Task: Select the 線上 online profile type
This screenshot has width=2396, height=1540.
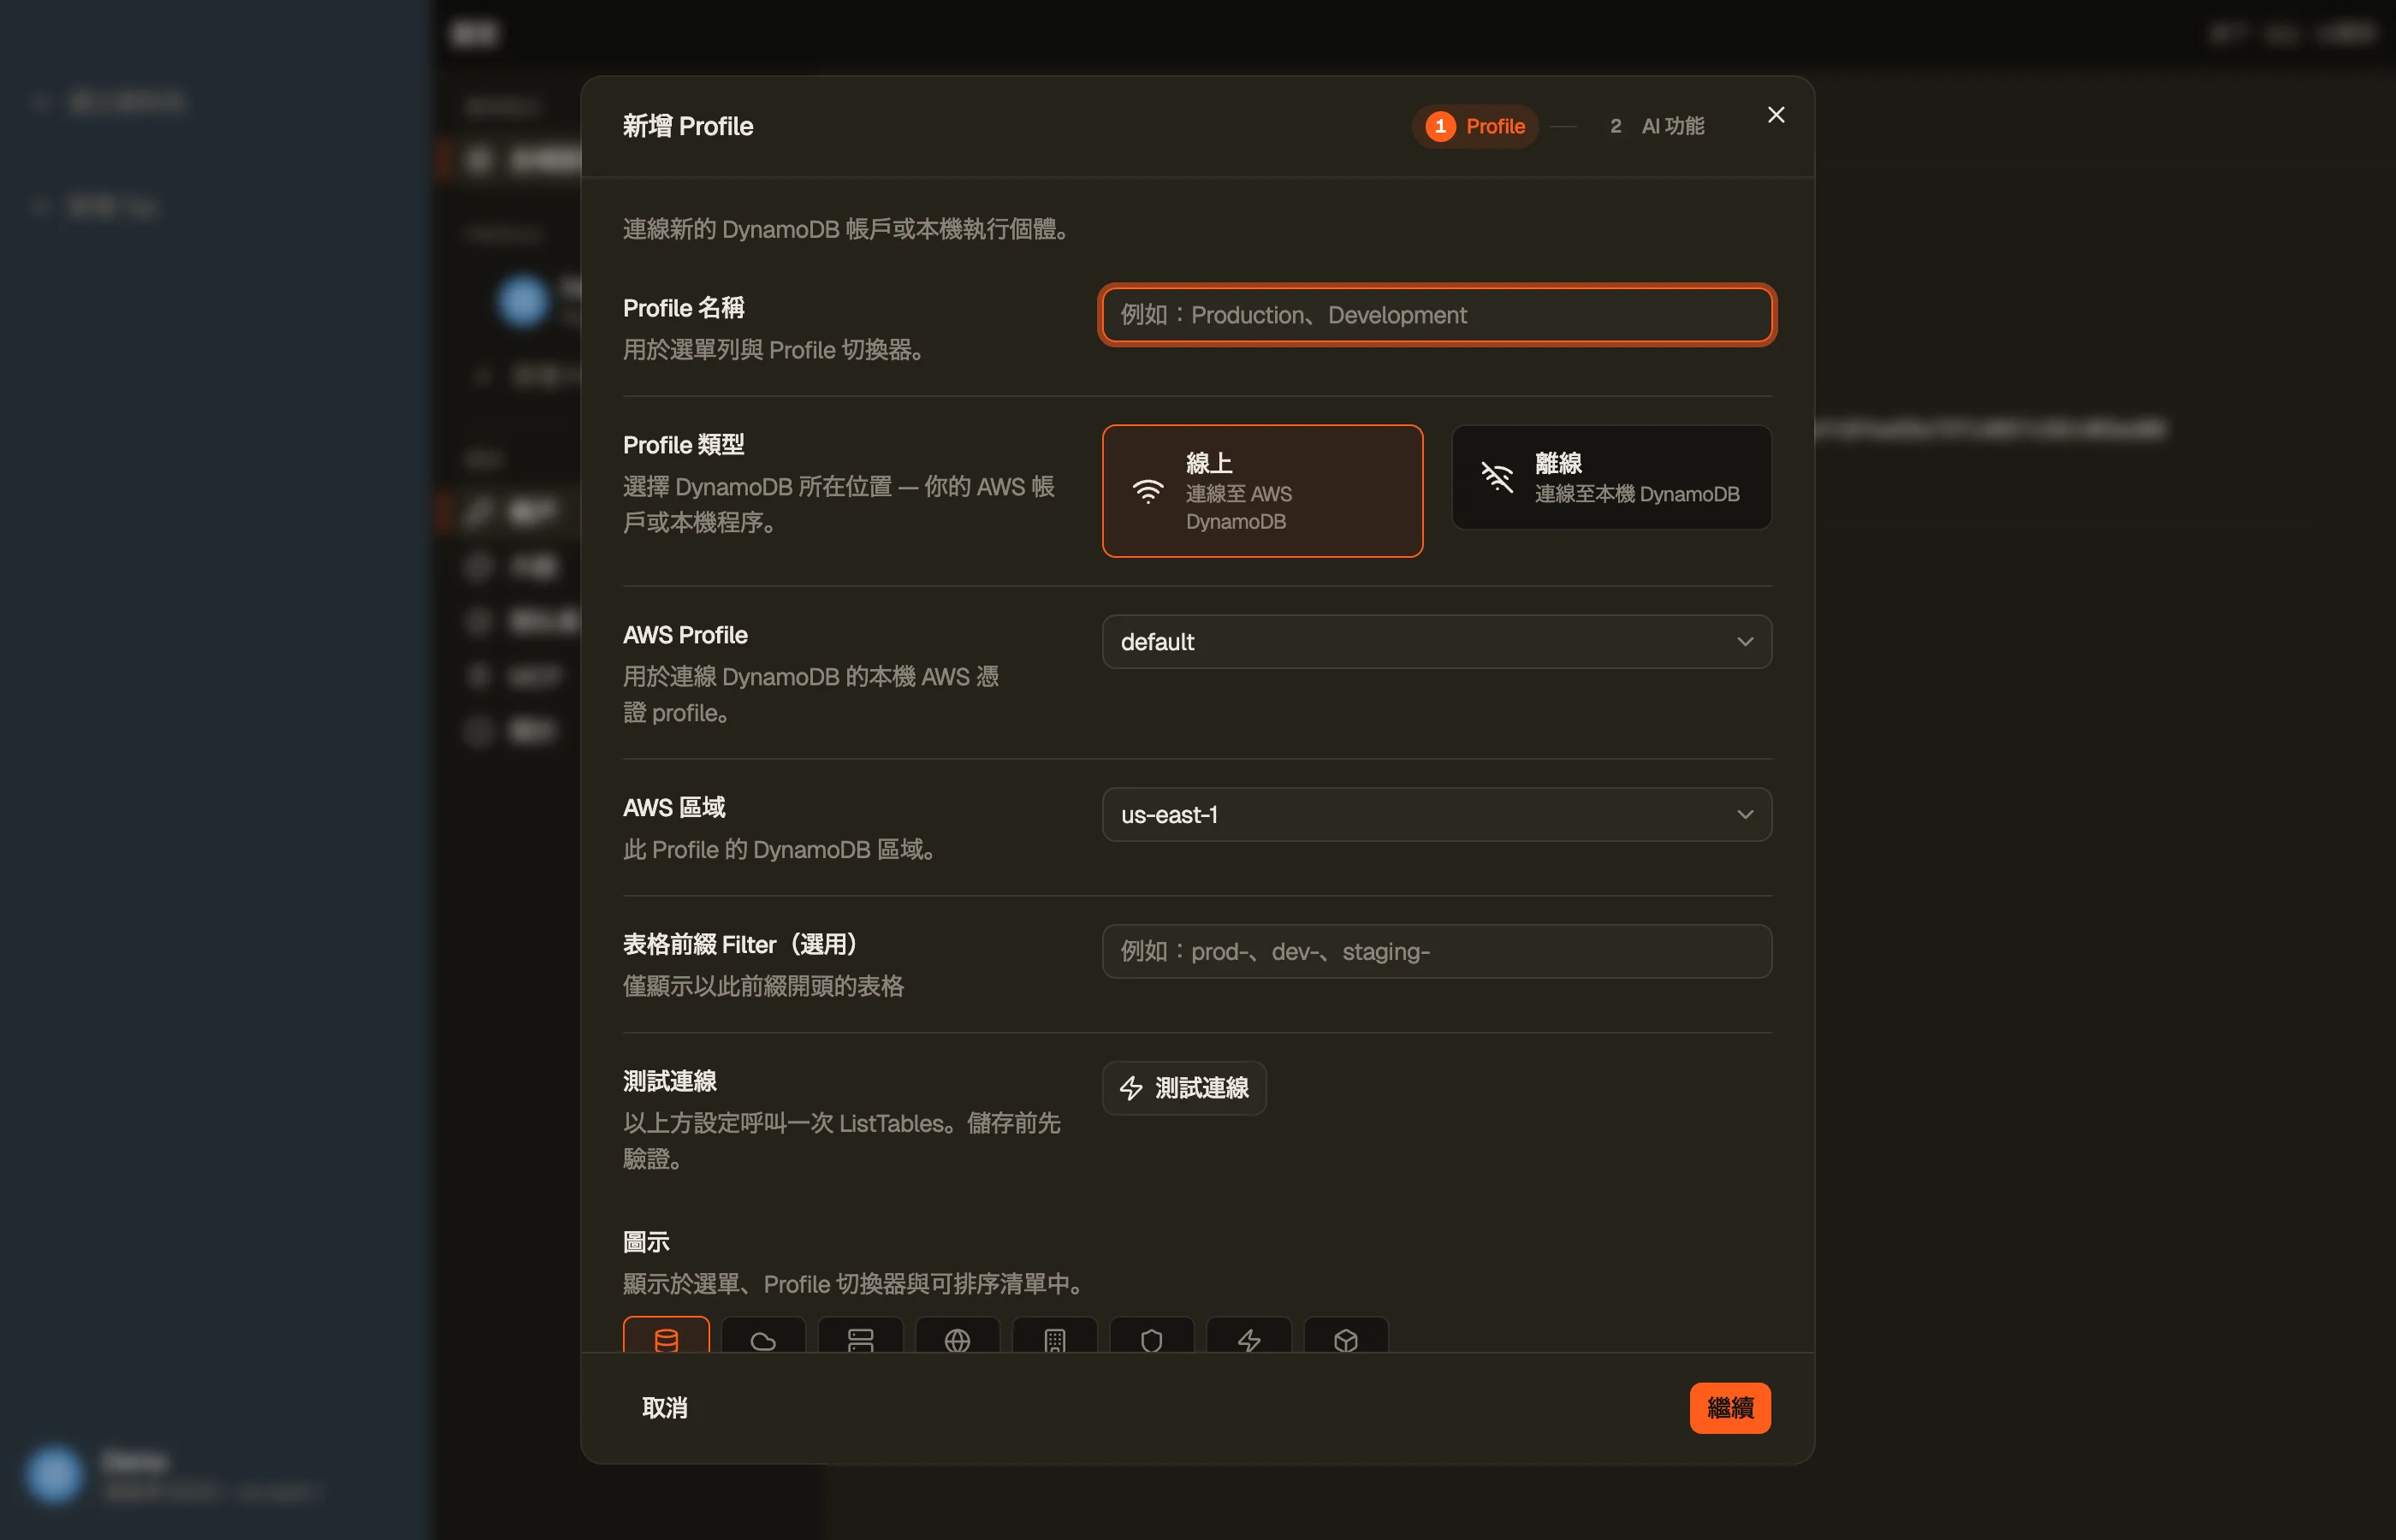Action: [x=1262, y=491]
